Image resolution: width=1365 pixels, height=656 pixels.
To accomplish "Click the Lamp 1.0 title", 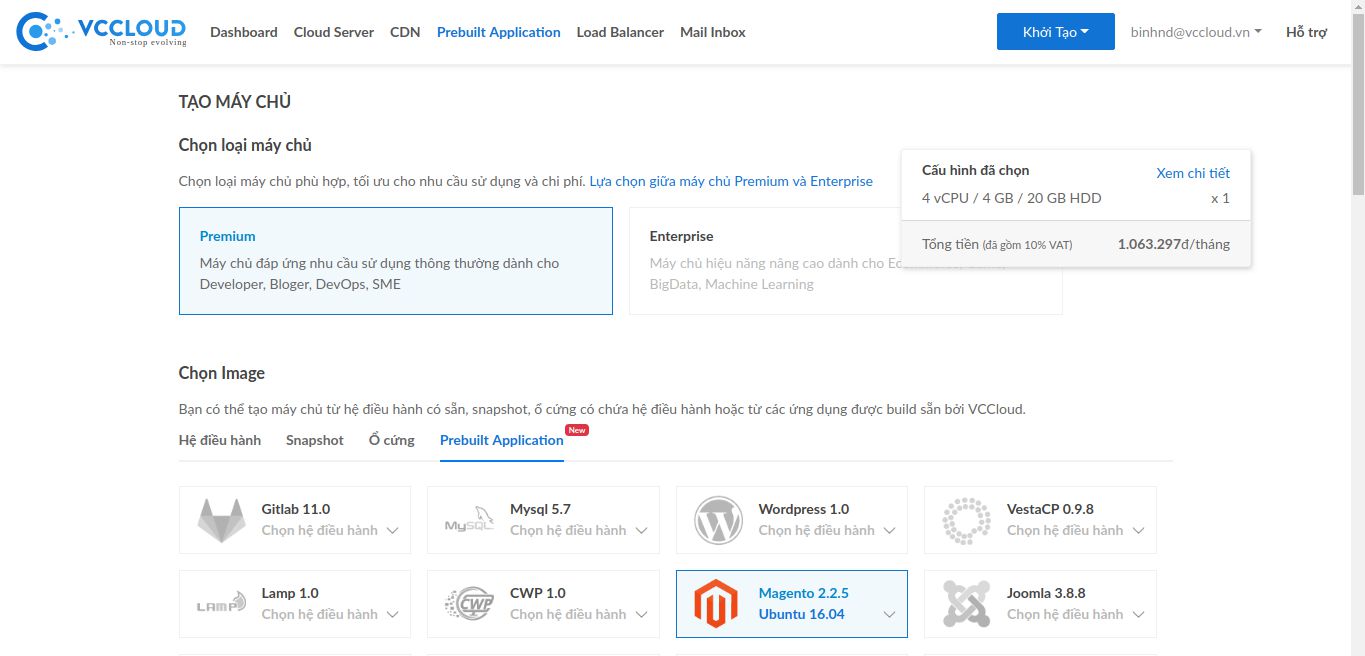I will tap(290, 593).
